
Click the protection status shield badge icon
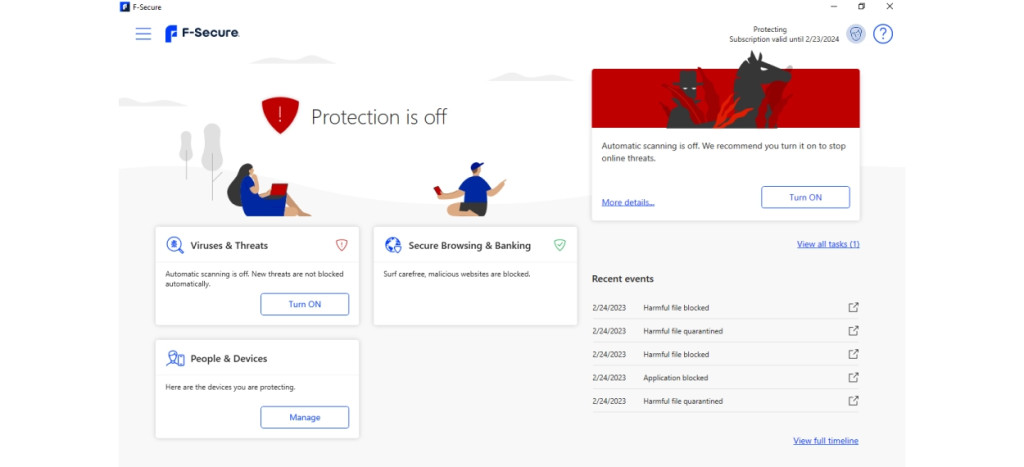point(855,34)
